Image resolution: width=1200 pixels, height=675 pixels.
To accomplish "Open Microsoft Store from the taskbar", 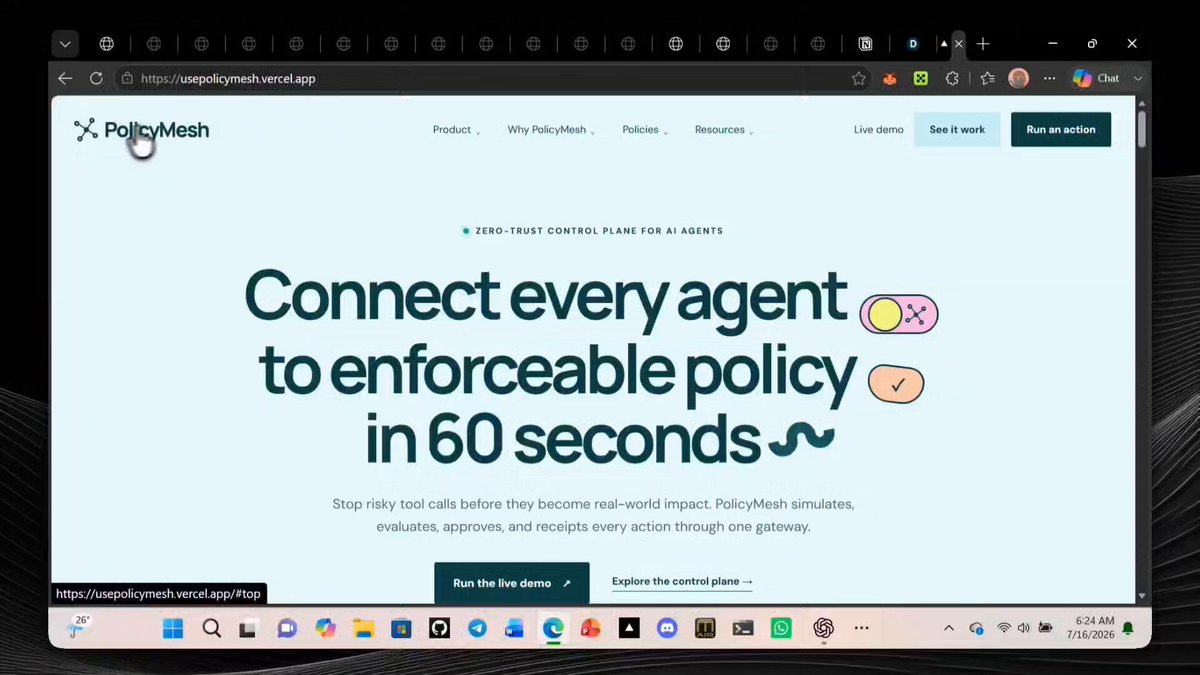I will coord(401,628).
